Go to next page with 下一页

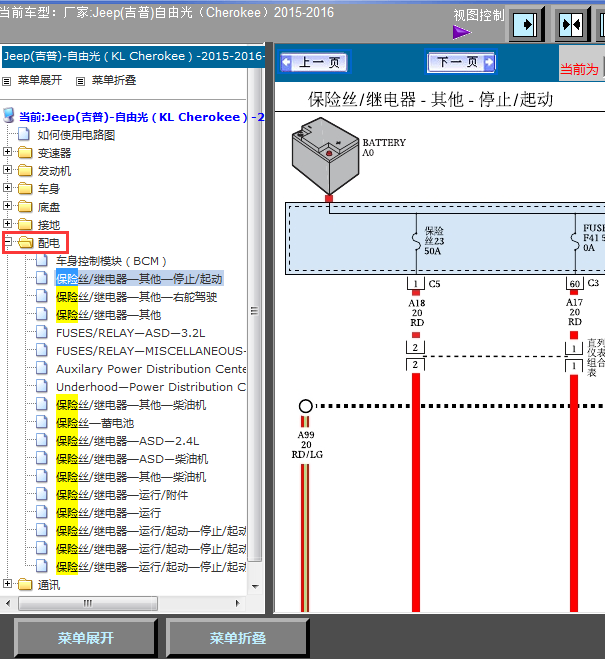[x=461, y=63]
